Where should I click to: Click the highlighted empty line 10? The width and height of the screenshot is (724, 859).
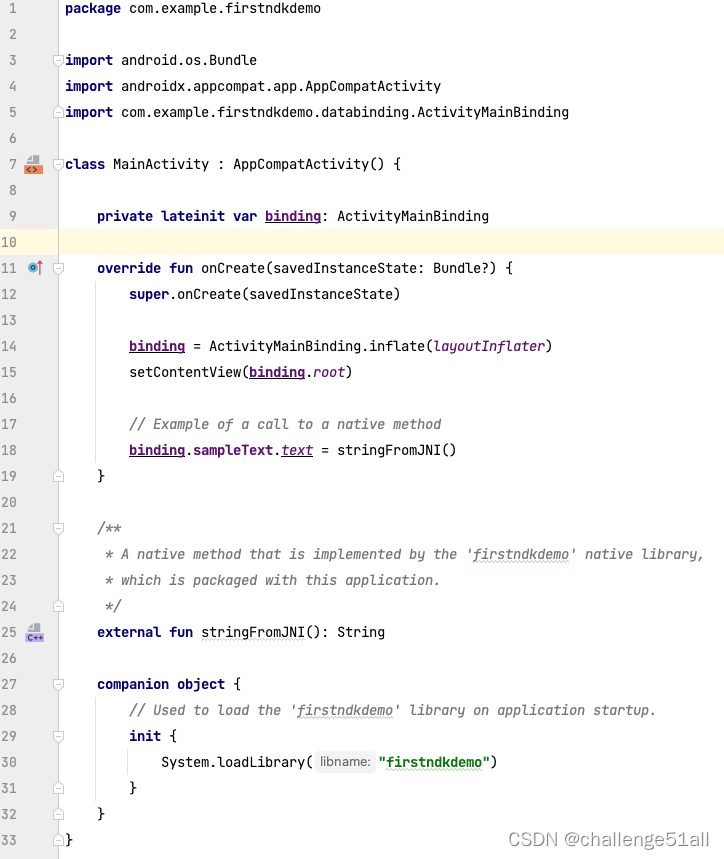point(391,242)
